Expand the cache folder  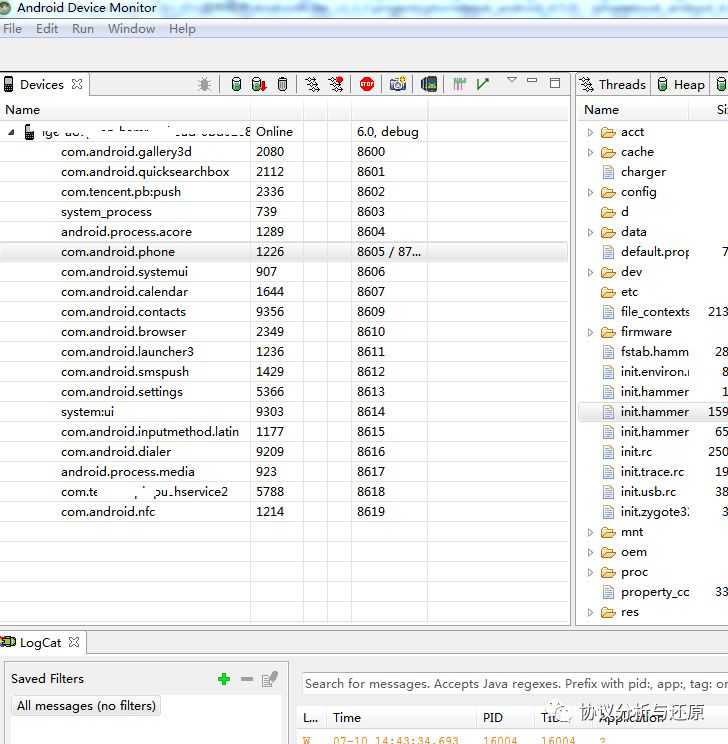(590, 152)
